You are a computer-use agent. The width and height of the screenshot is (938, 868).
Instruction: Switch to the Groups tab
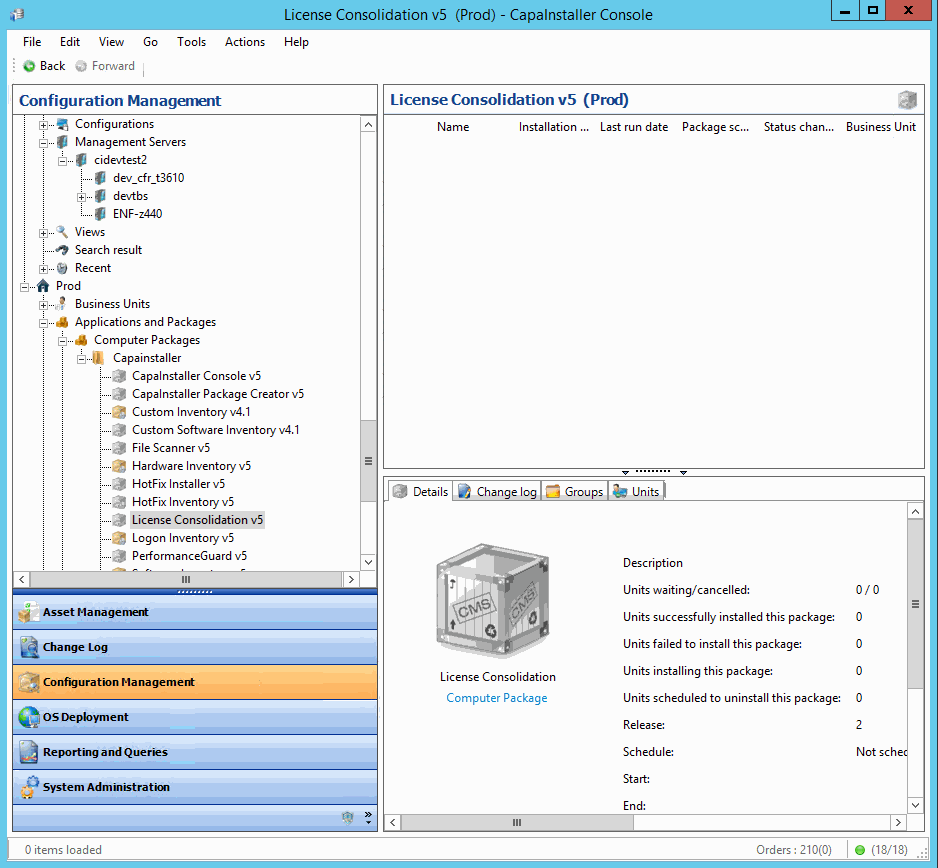(575, 492)
